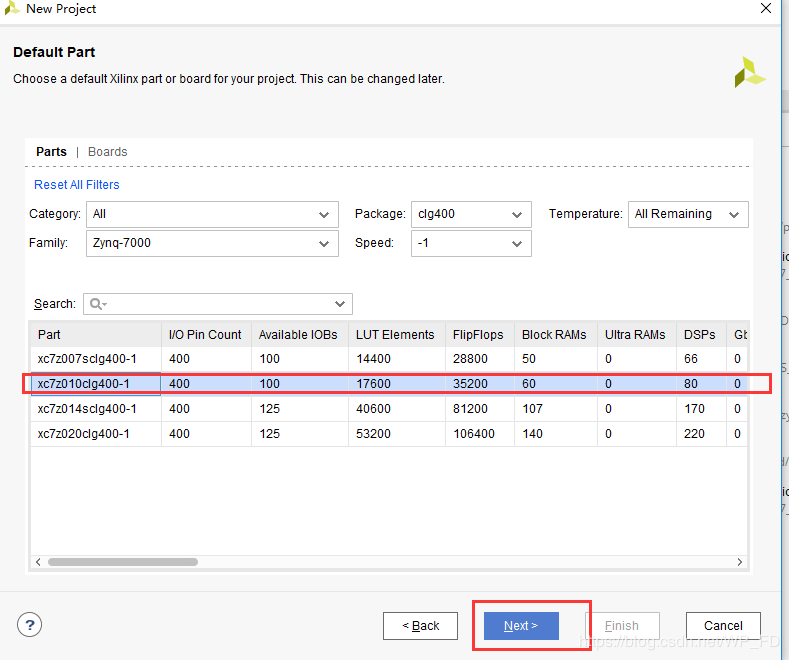Screen dimensions: 789x660
Task: Expand the Package clg400 dropdown
Action: pyautogui.click(x=470, y=214)
